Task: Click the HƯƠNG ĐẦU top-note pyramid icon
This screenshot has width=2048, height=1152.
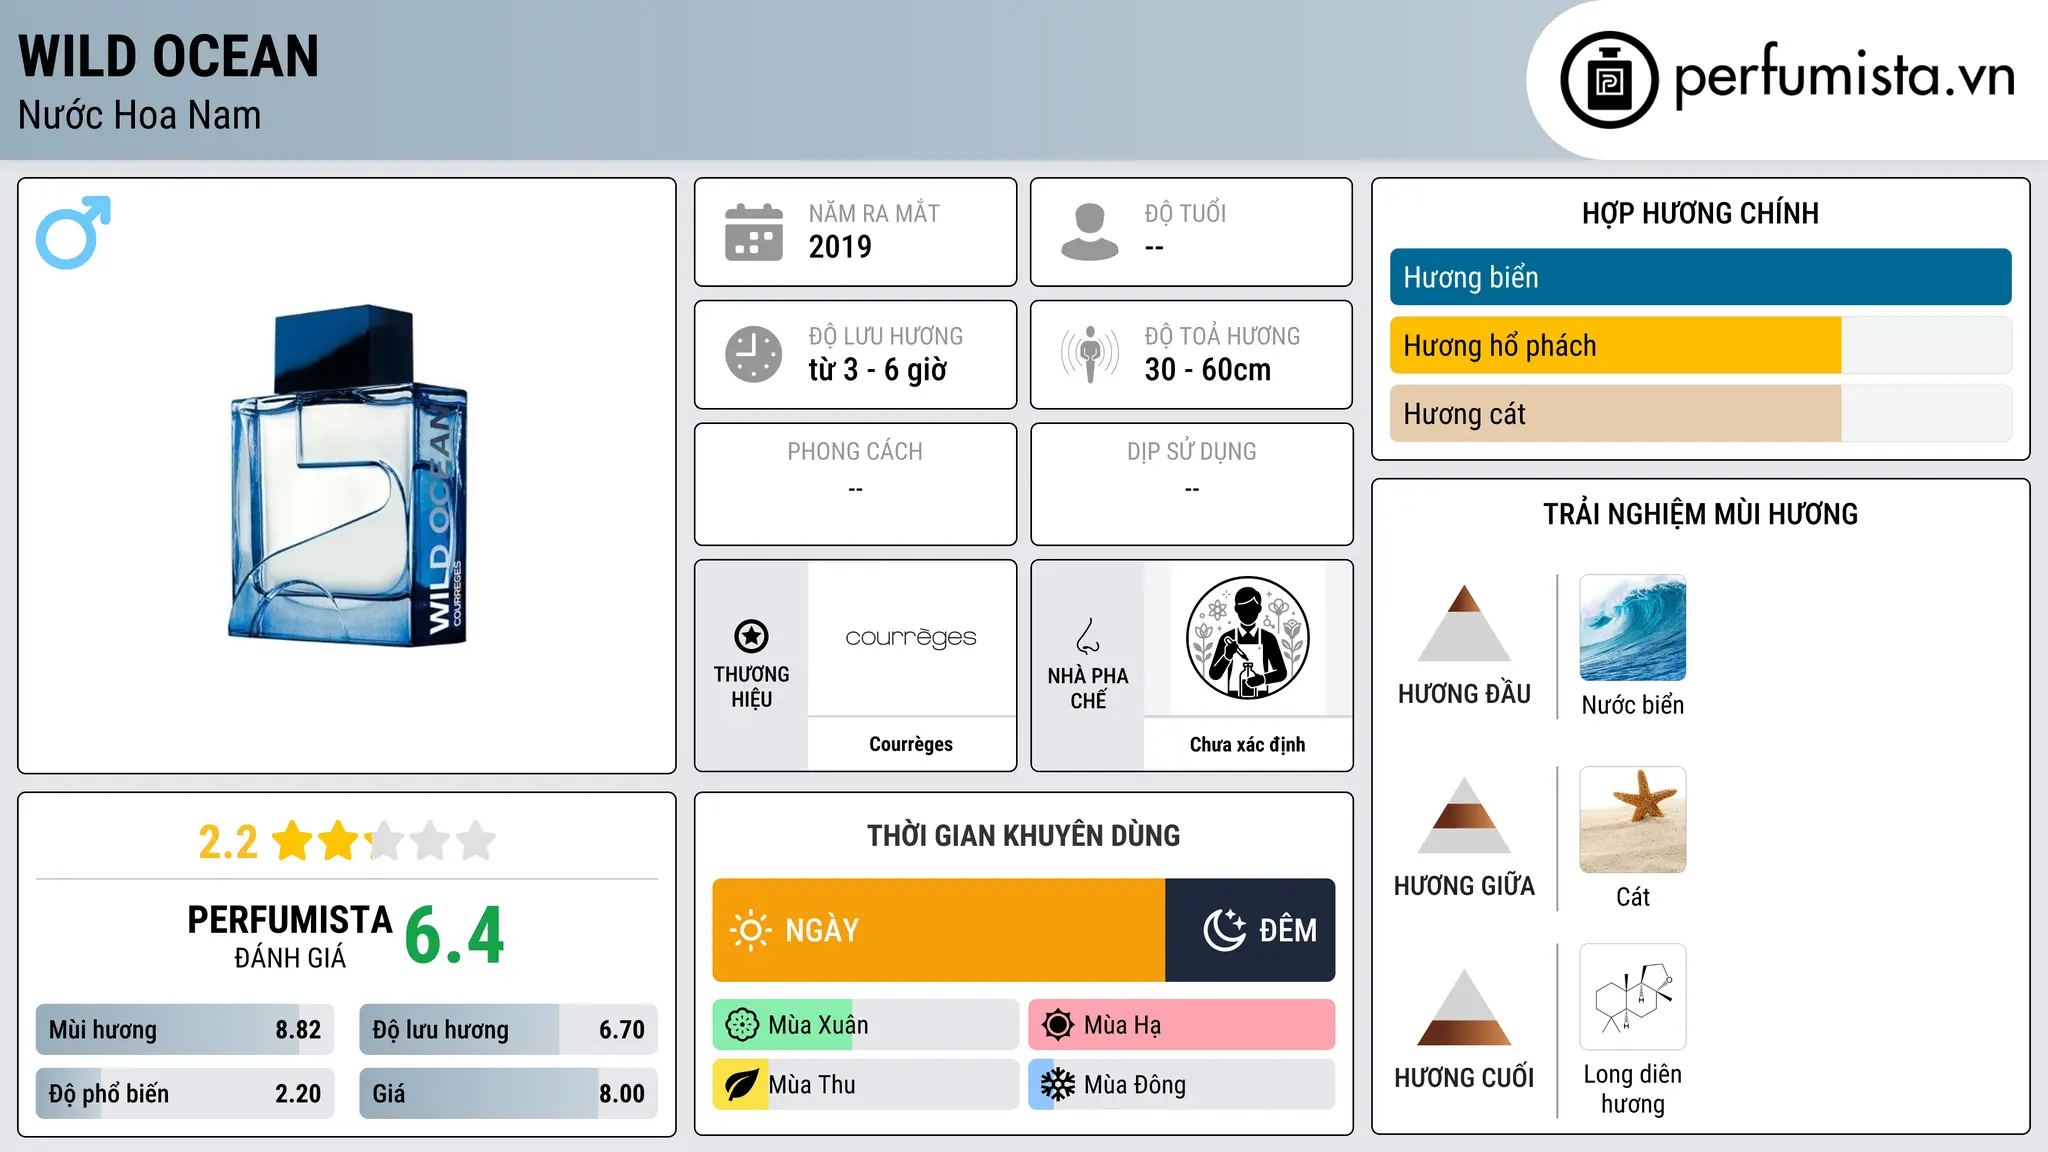Action: click(1464, 623)
